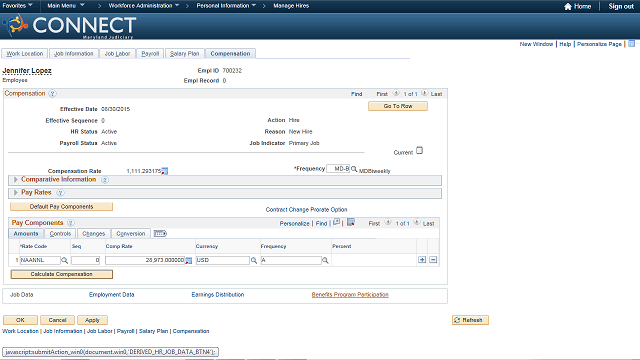The image size is (640, 360).
Task: View all pay components icon
Action: pyautogui.click(x=336, y=222)
